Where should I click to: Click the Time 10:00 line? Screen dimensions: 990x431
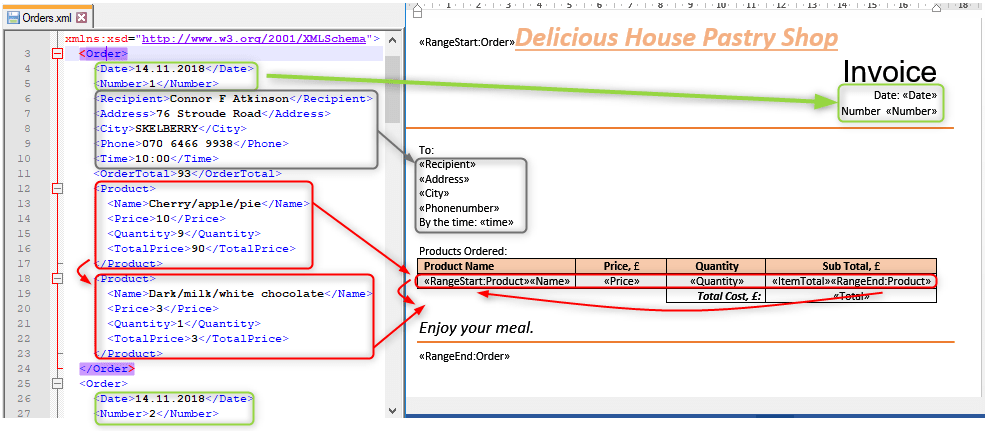tap(156, 158)
